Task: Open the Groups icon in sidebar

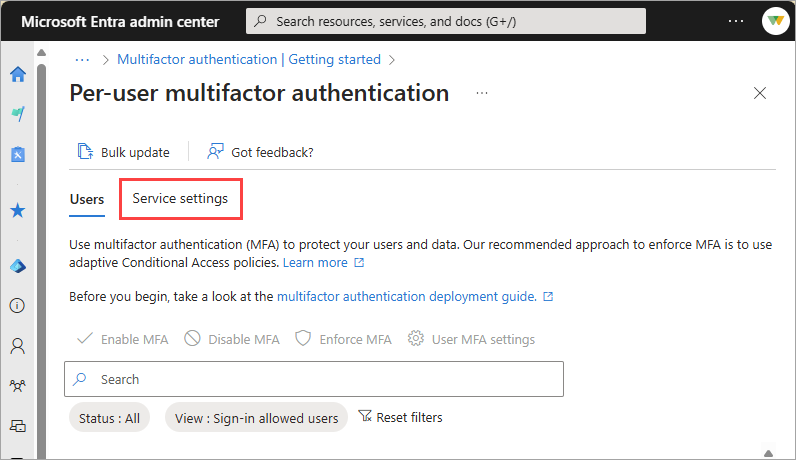Action: pyautogui.click(x=17, y=385)
